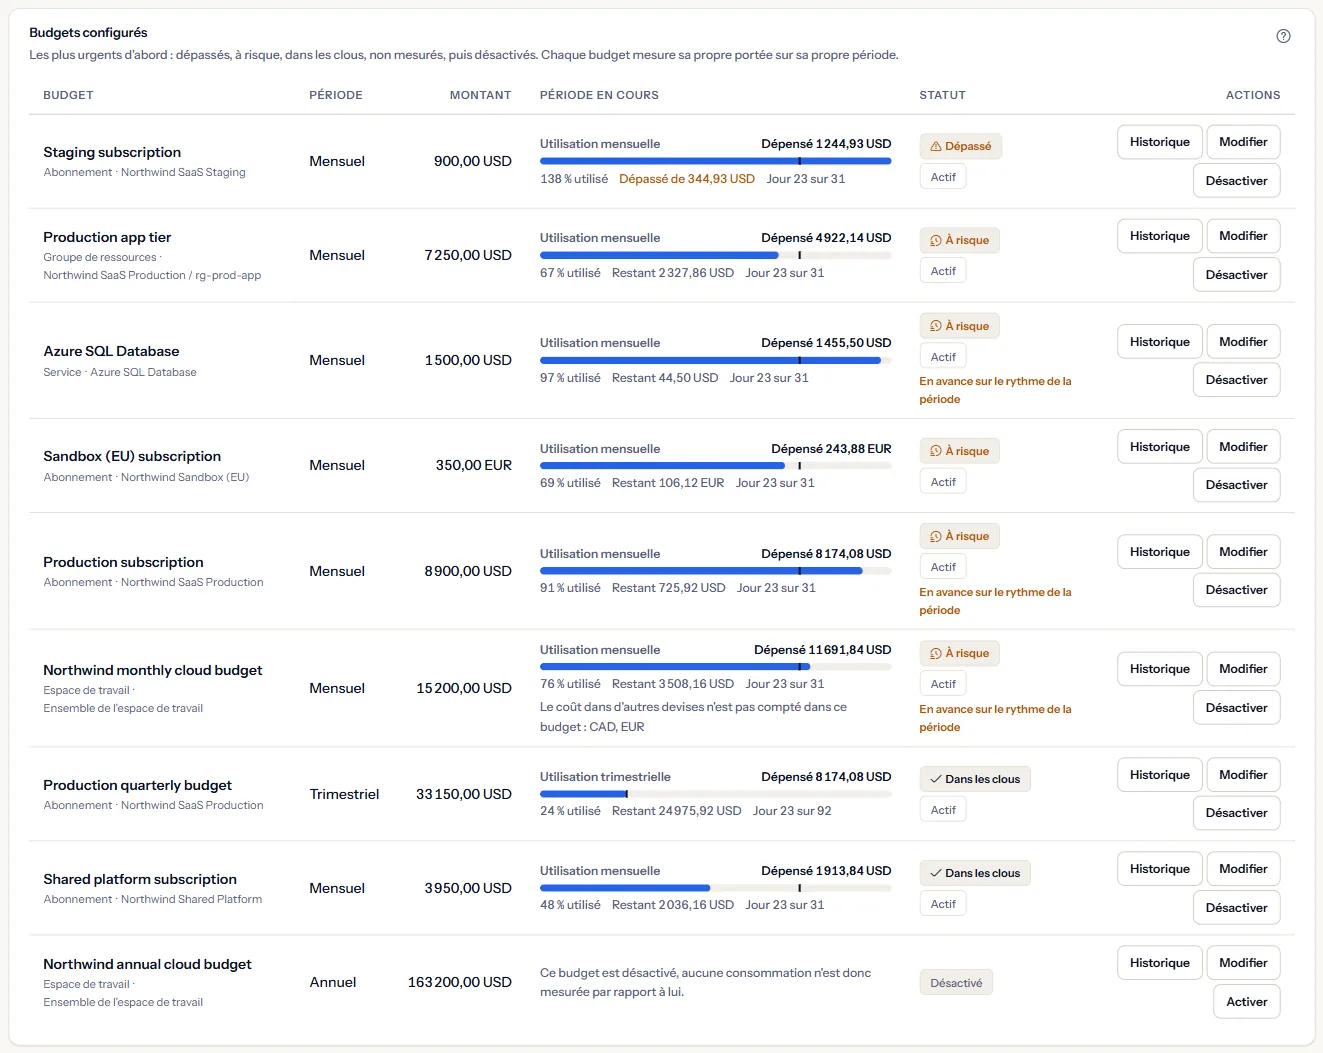Click the À risque badge for Azure SQL Database
Screen dimensions: 1323x1053
coord(960,326)
